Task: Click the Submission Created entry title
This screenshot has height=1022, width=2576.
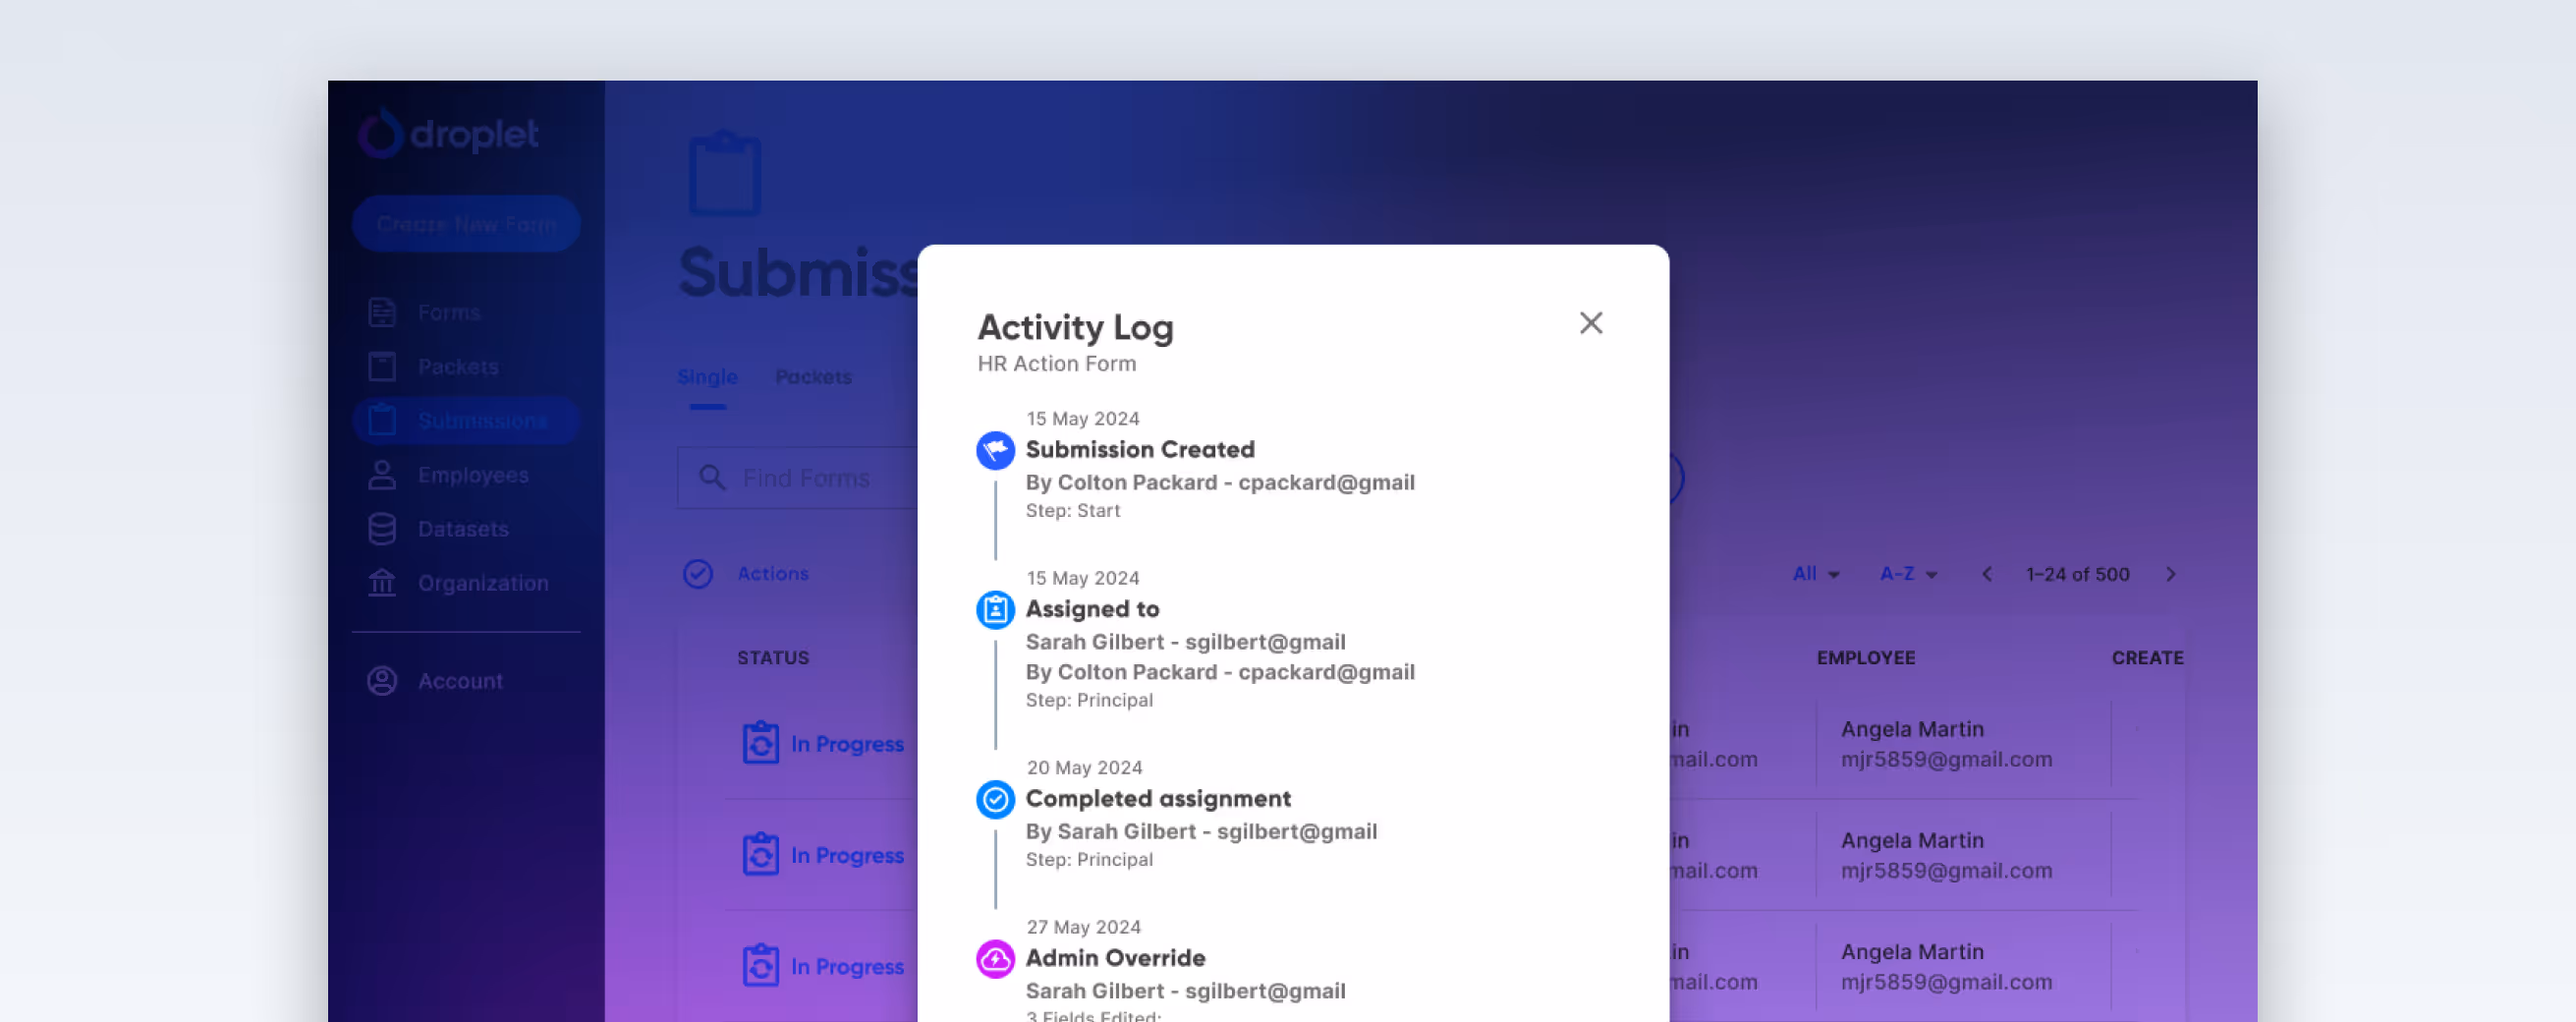Action: [x=1140, y=450]
